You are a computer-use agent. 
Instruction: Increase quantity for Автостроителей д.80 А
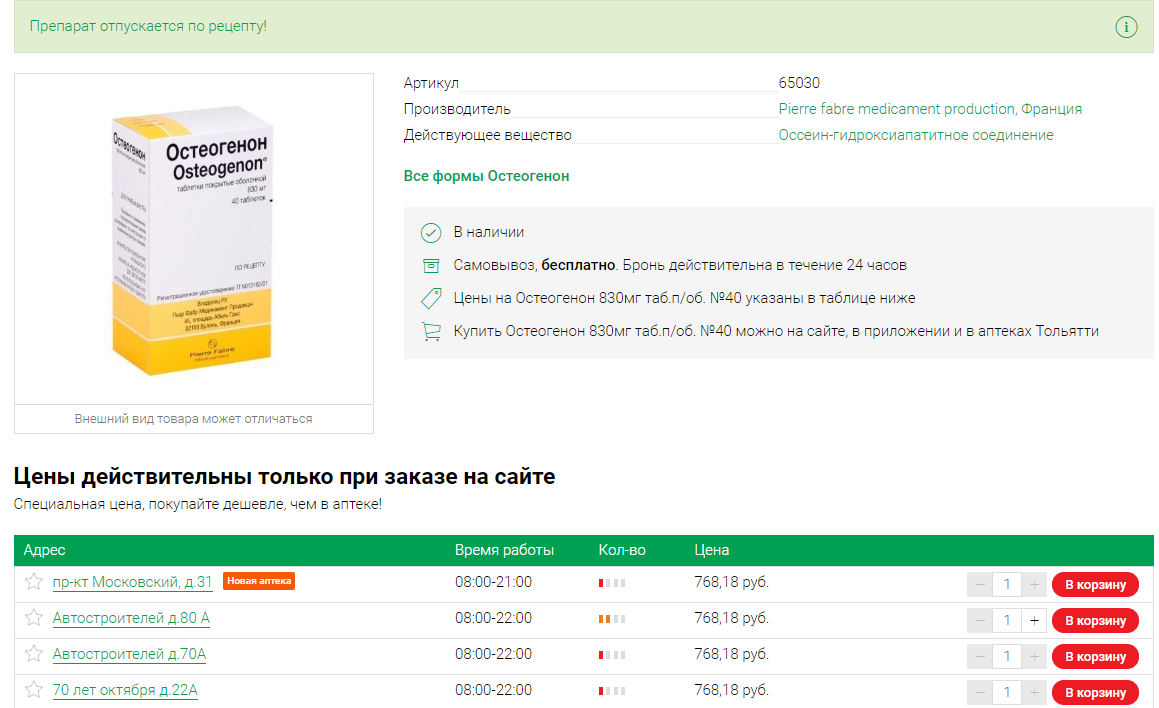point(1034,621)
